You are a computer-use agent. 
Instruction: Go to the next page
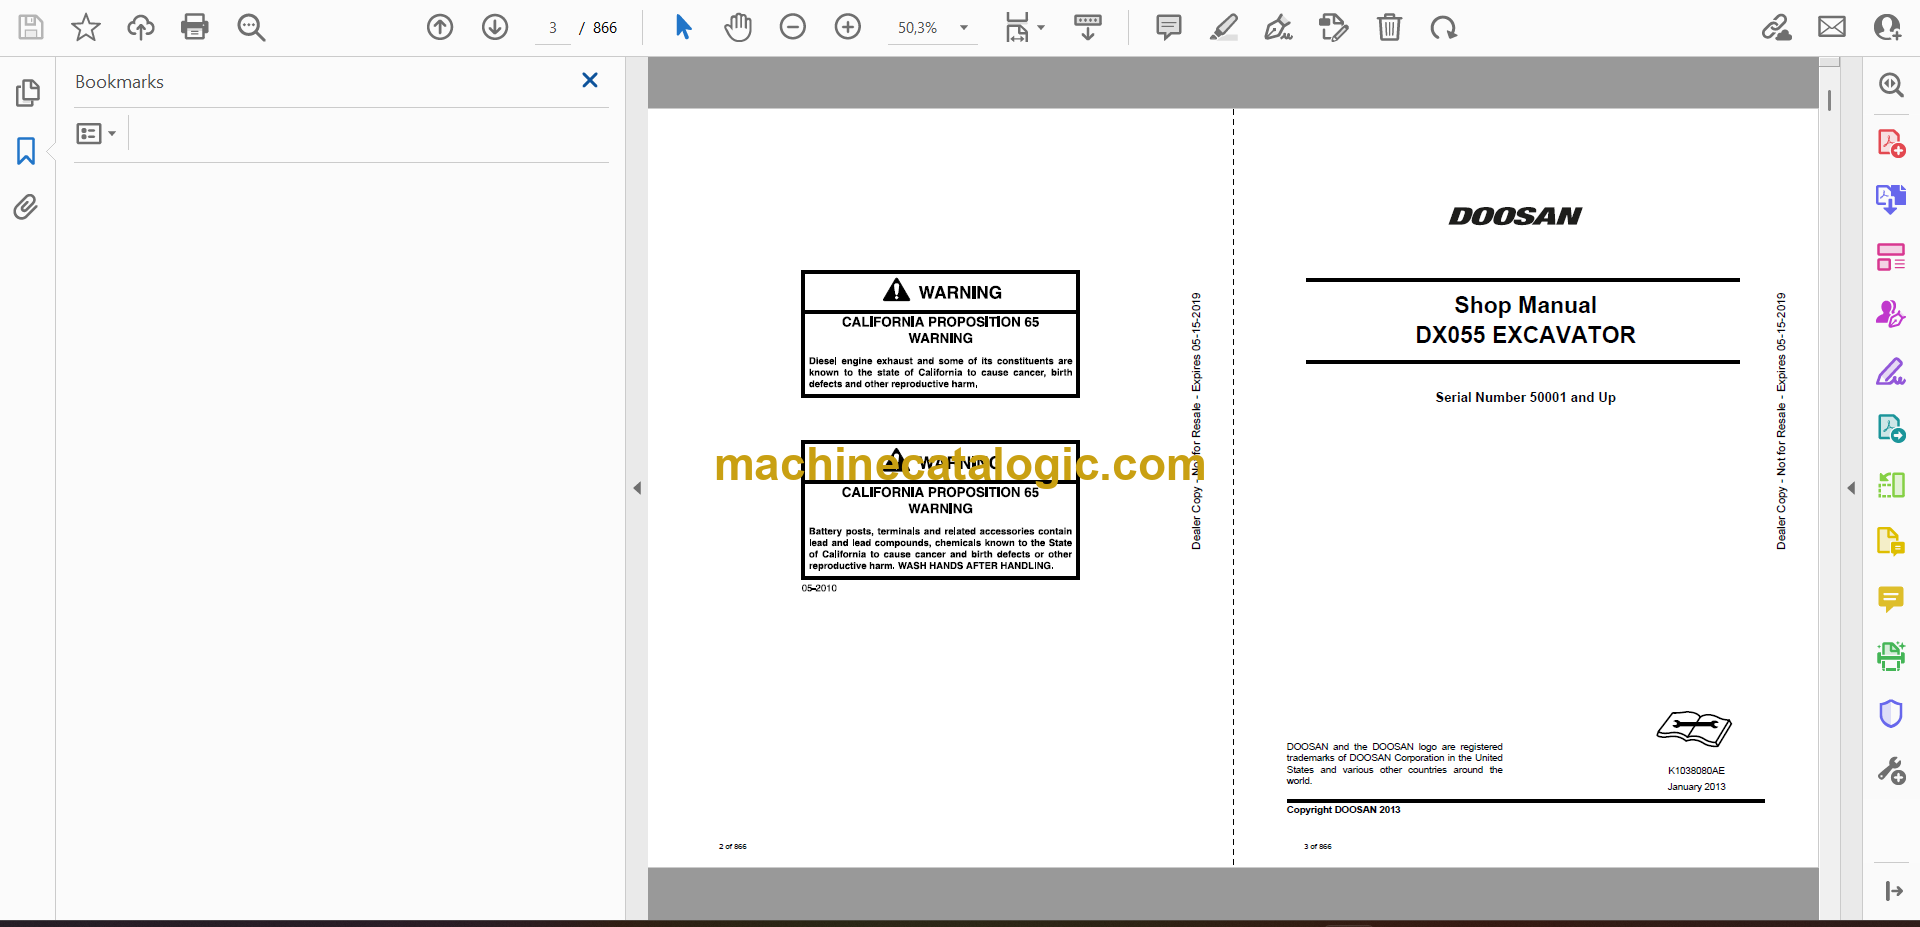pyautogui.click(x=495, y=27)
